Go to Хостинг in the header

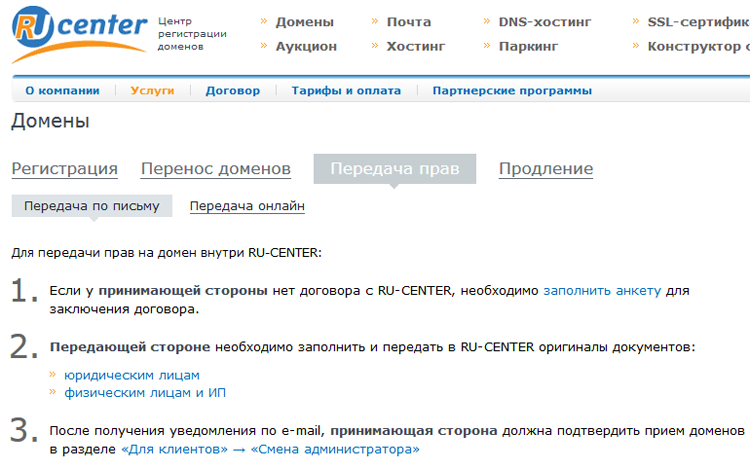[416, 46]
